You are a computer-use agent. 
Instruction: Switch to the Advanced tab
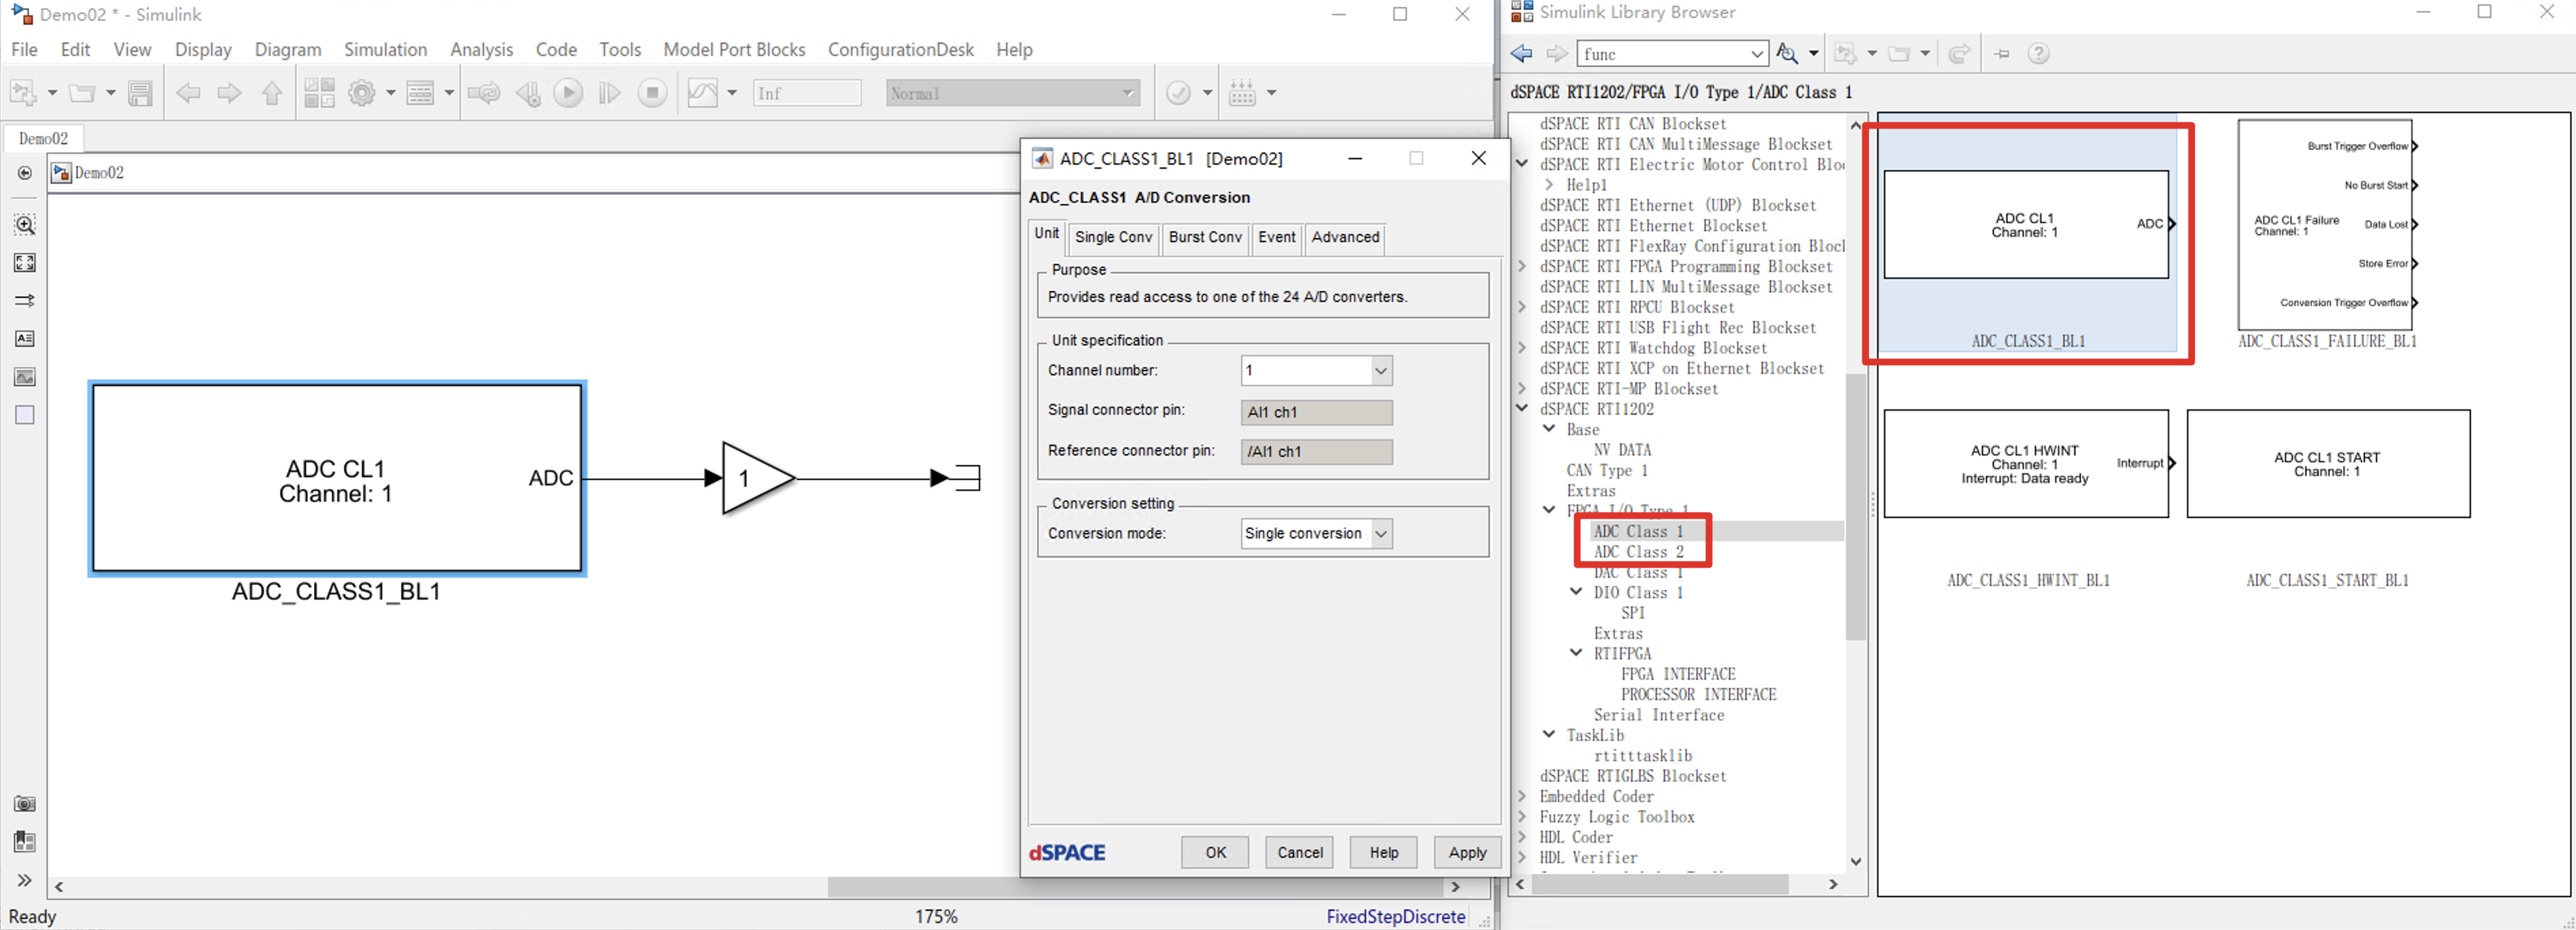click(1345, 237)
